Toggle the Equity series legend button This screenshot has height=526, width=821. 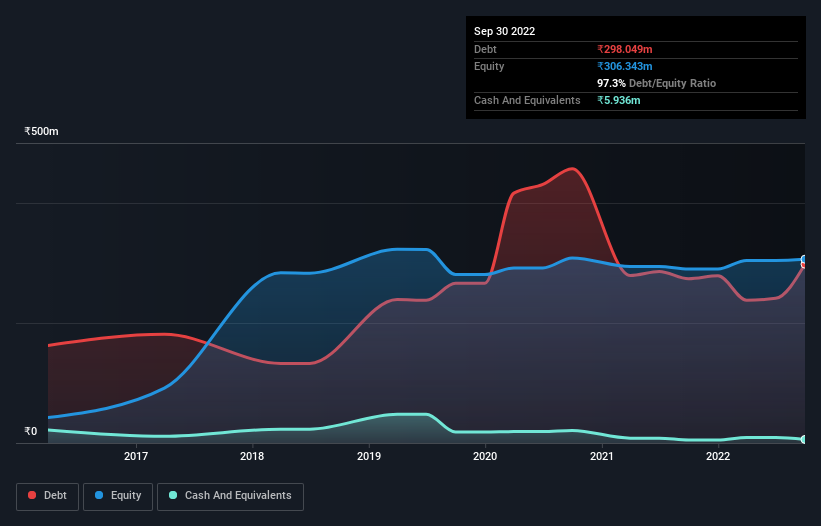(x=118, y=496)
